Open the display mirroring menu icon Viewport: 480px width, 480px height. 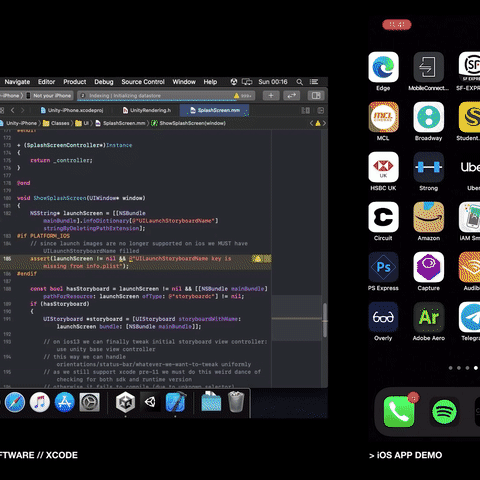point(247,82)
